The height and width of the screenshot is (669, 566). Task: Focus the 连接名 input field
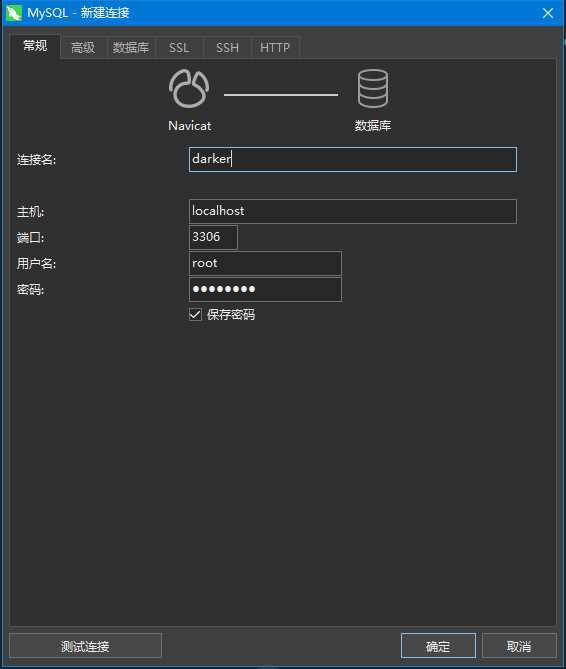tap(353, 160)
